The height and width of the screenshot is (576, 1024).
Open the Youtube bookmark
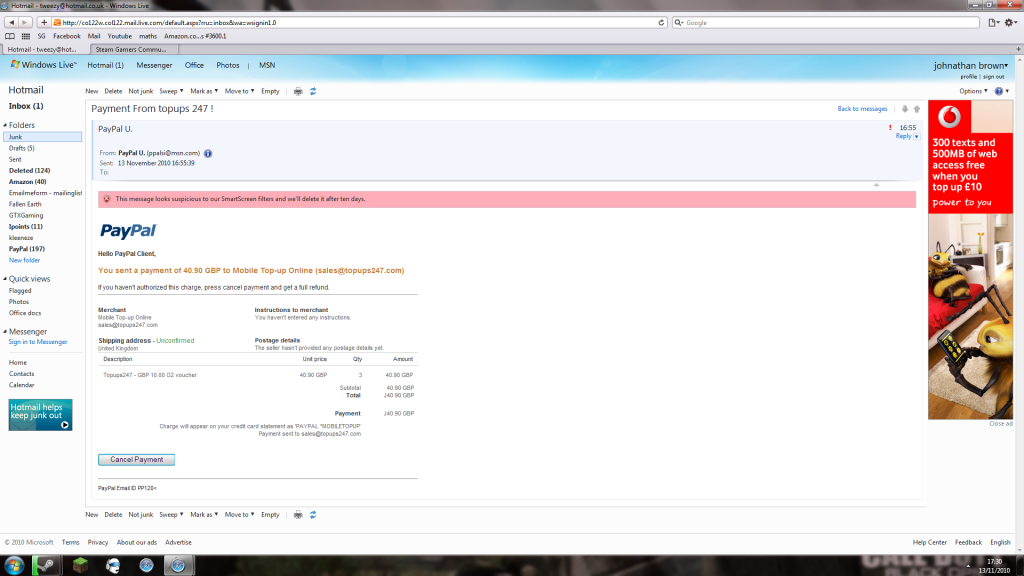(120, 37)
